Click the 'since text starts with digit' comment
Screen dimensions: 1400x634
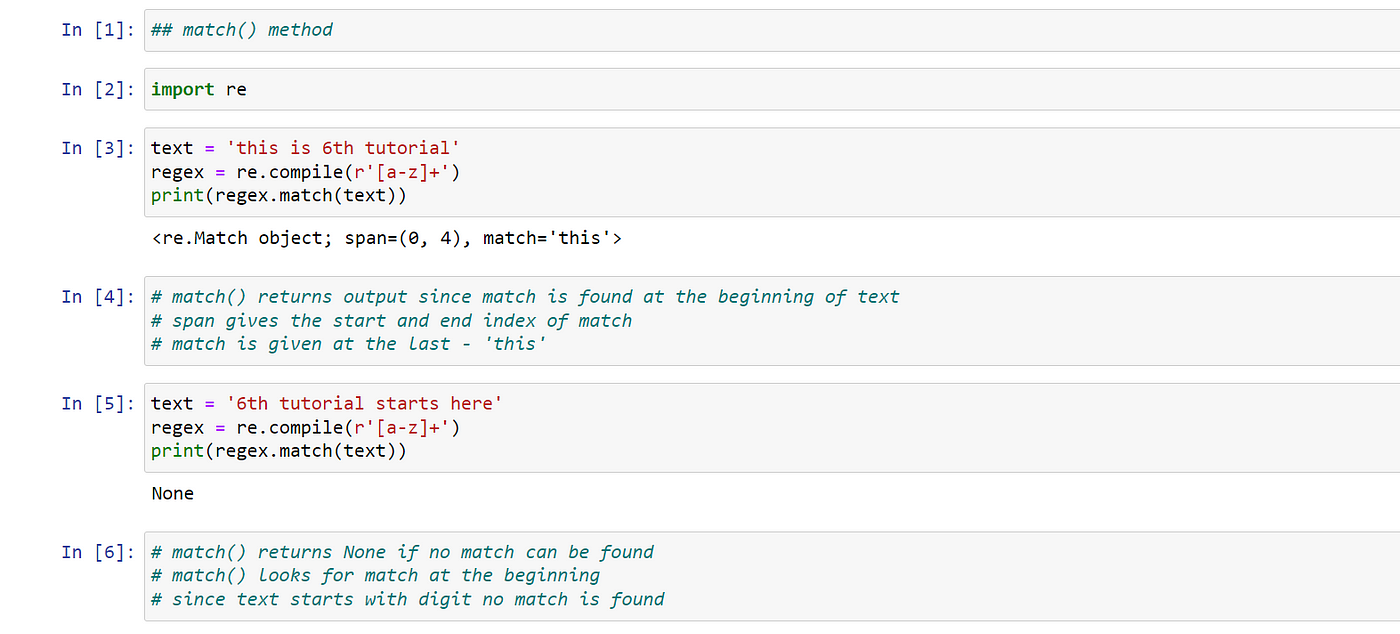[x=408, y=599]
